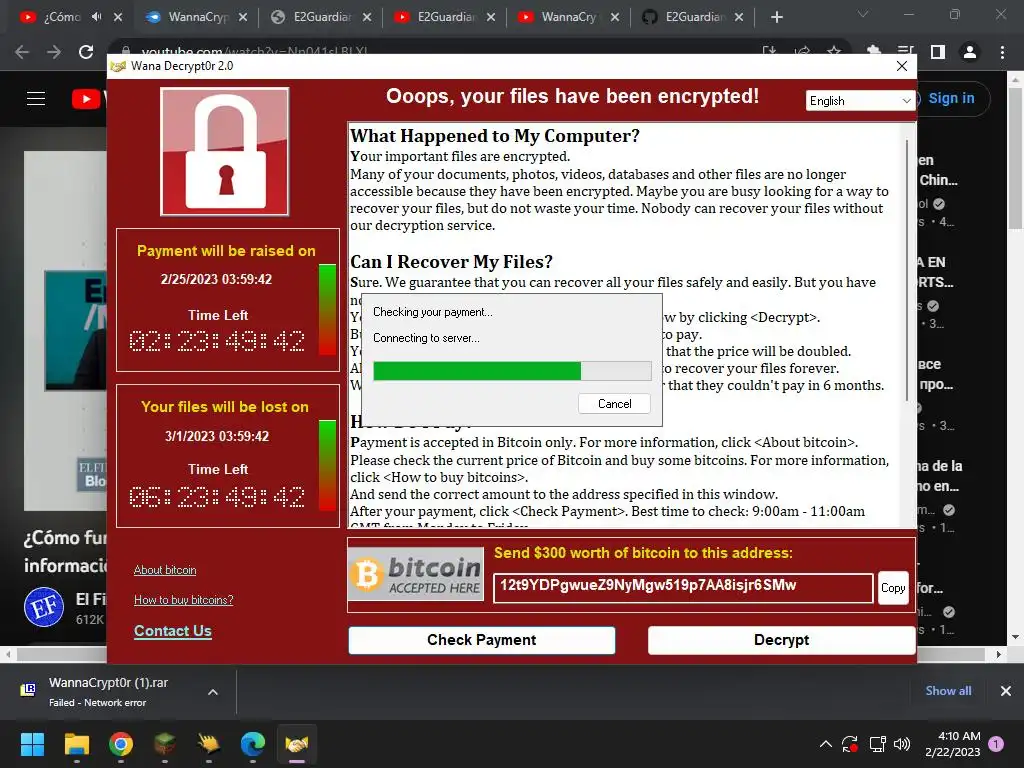Open the WannaCrypt0r (1).rar download item
The height and width of the screenshot is (768, 1024).
(108, 692)
